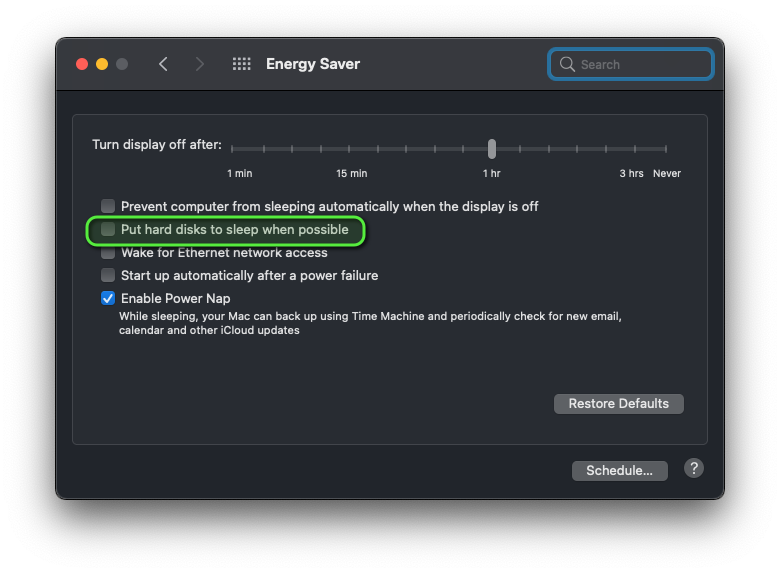
Task: Click the gray disabled zoom button
Action: (x=122, y=64)
